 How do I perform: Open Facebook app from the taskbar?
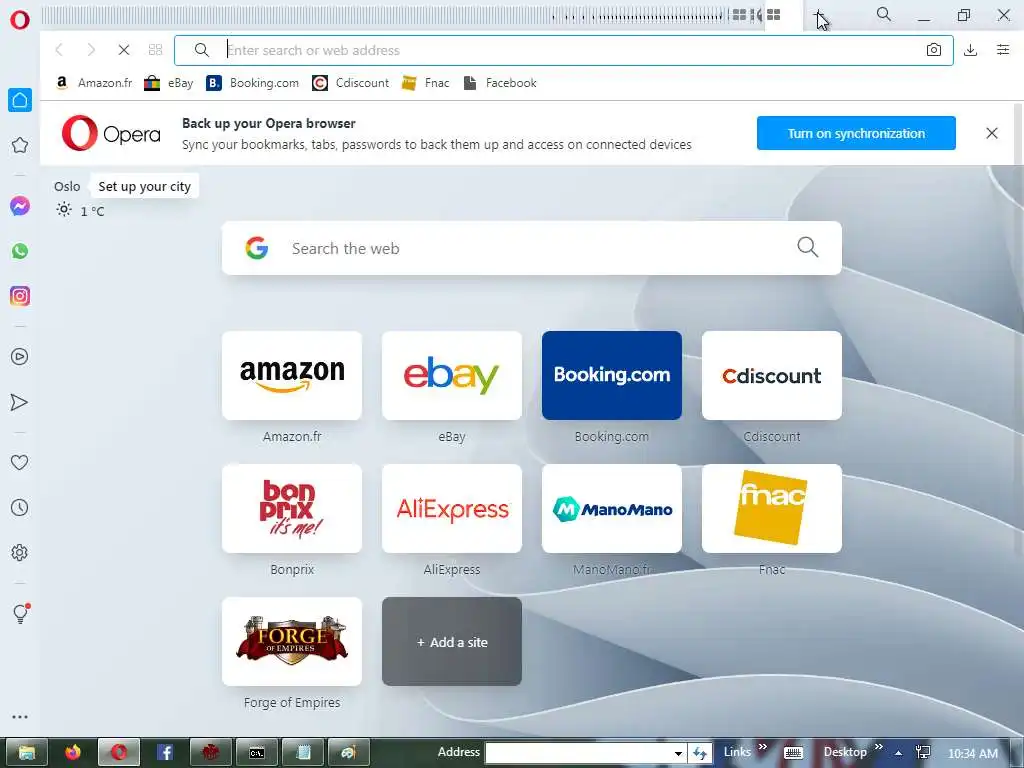pyautogui.click(x=165, y=752)
